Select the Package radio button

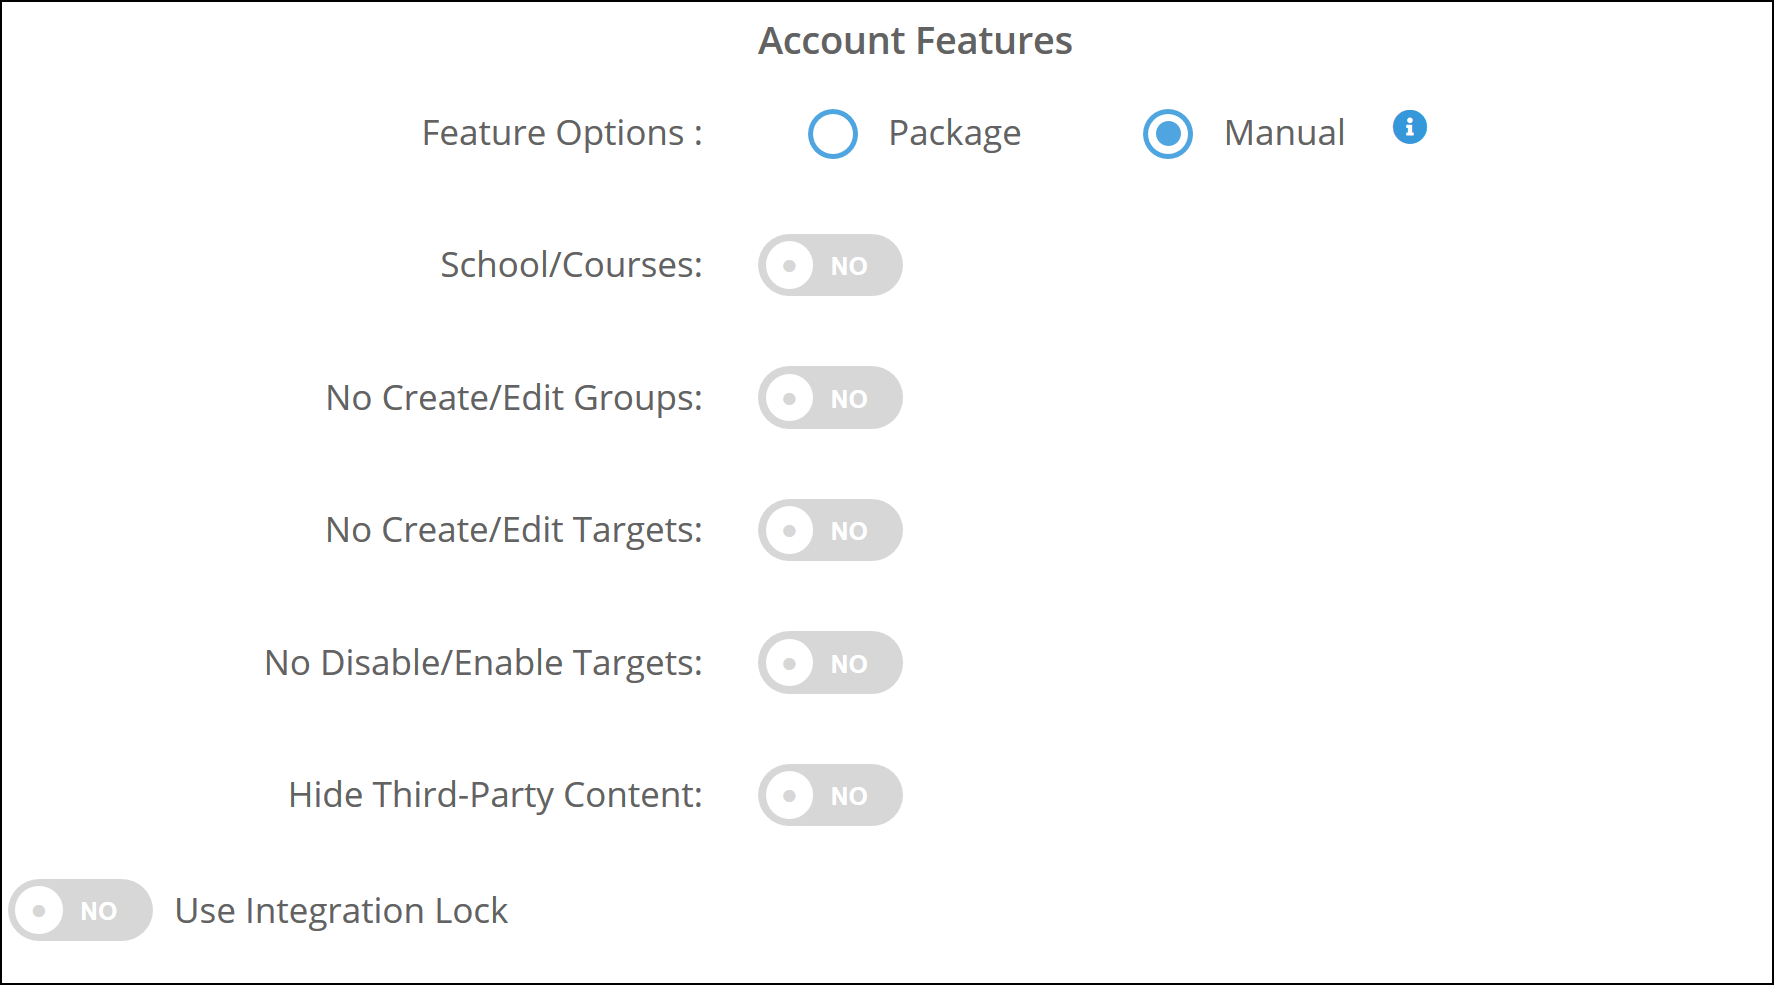(x=833, y=134)
